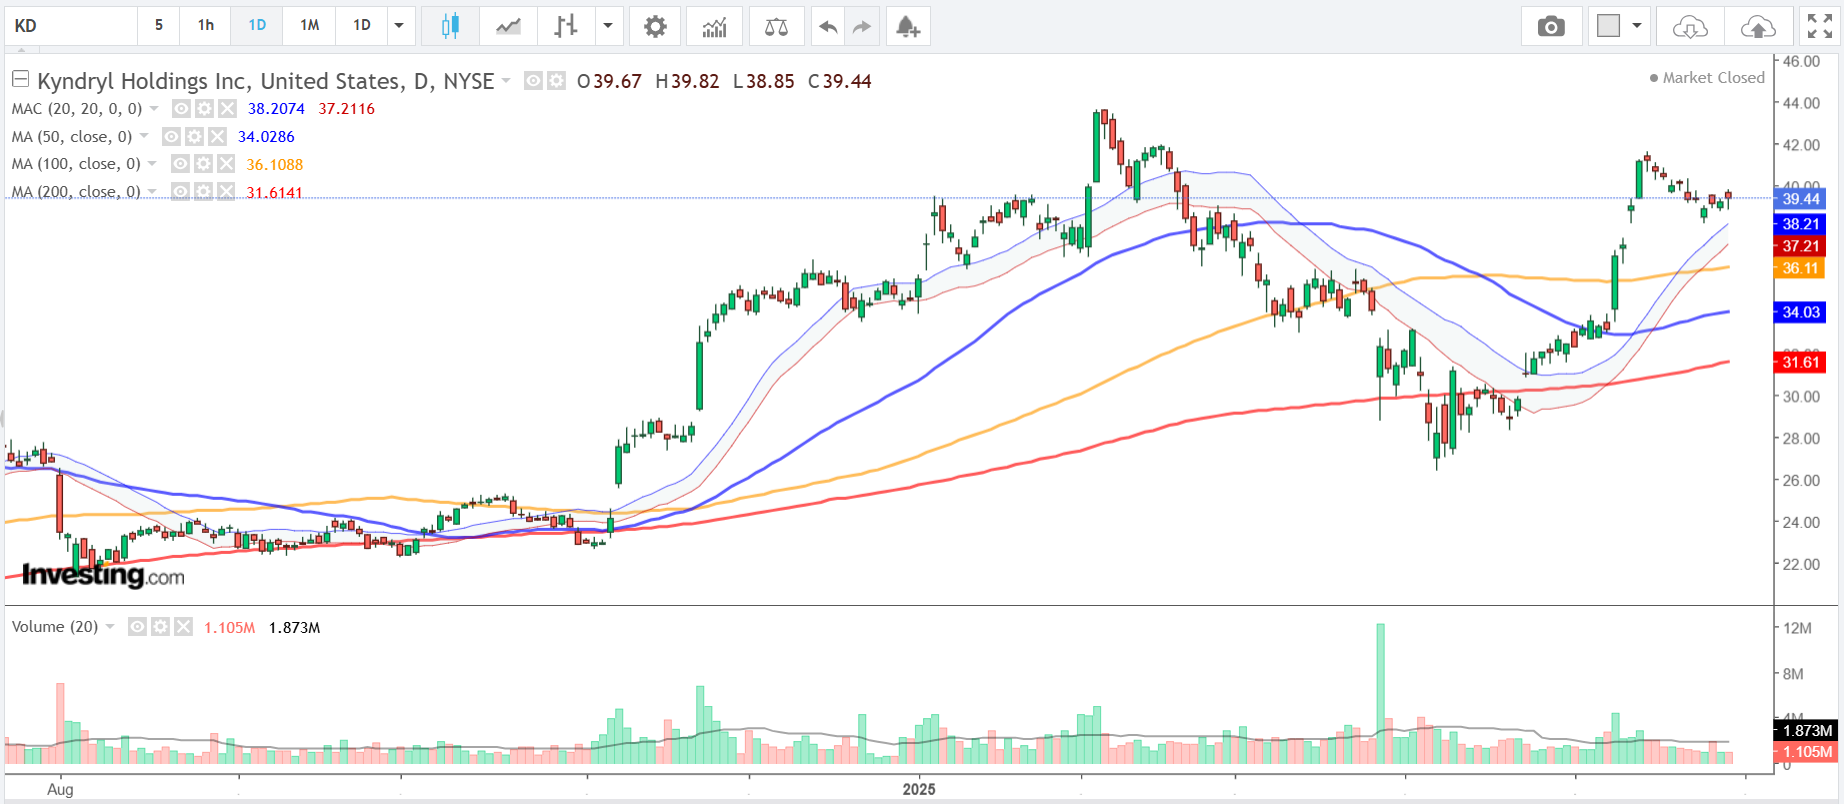Click the 31.61 red price axis tag
Viewport: 1844px width, 804px height.
1801,362
